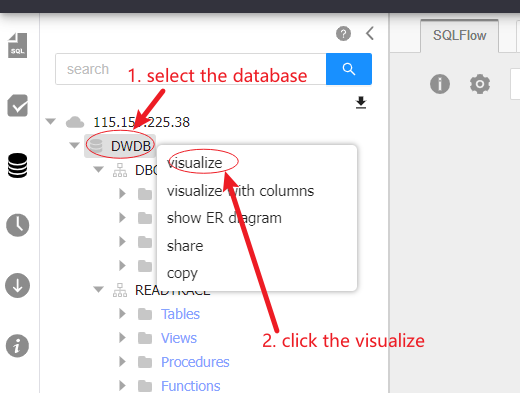The height and width of the screenshot is (393, 520).
Task: Click the blue search magnifier button
Action: point(349,69)
